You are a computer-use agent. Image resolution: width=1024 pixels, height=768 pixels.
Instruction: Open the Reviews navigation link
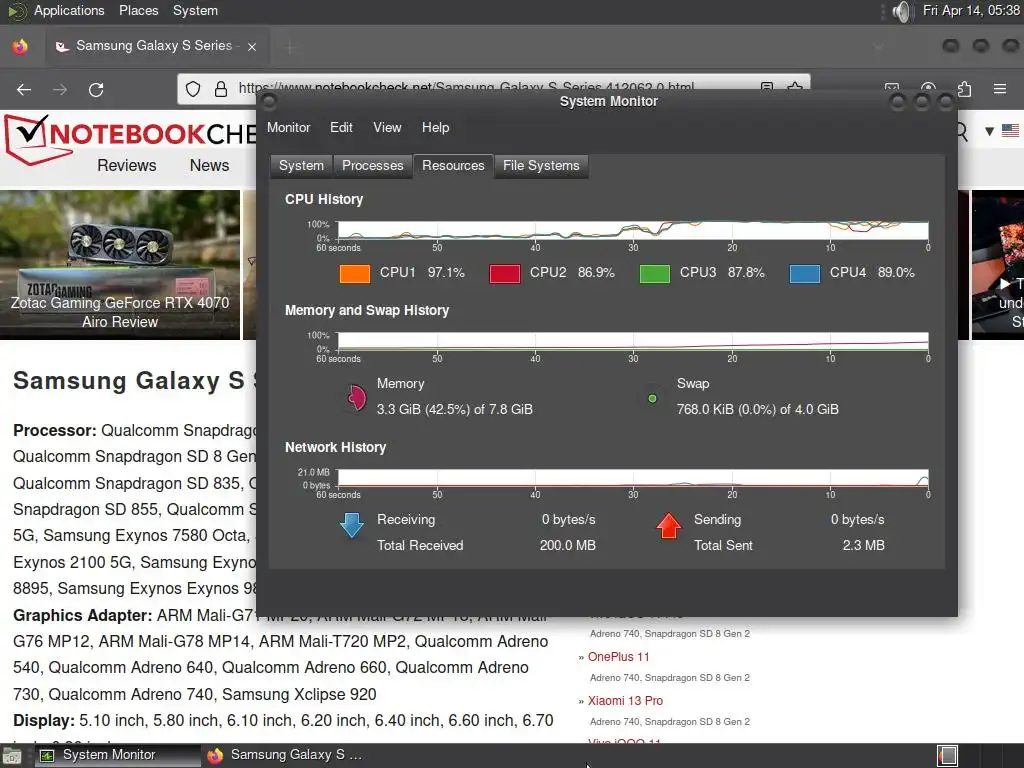127,165
